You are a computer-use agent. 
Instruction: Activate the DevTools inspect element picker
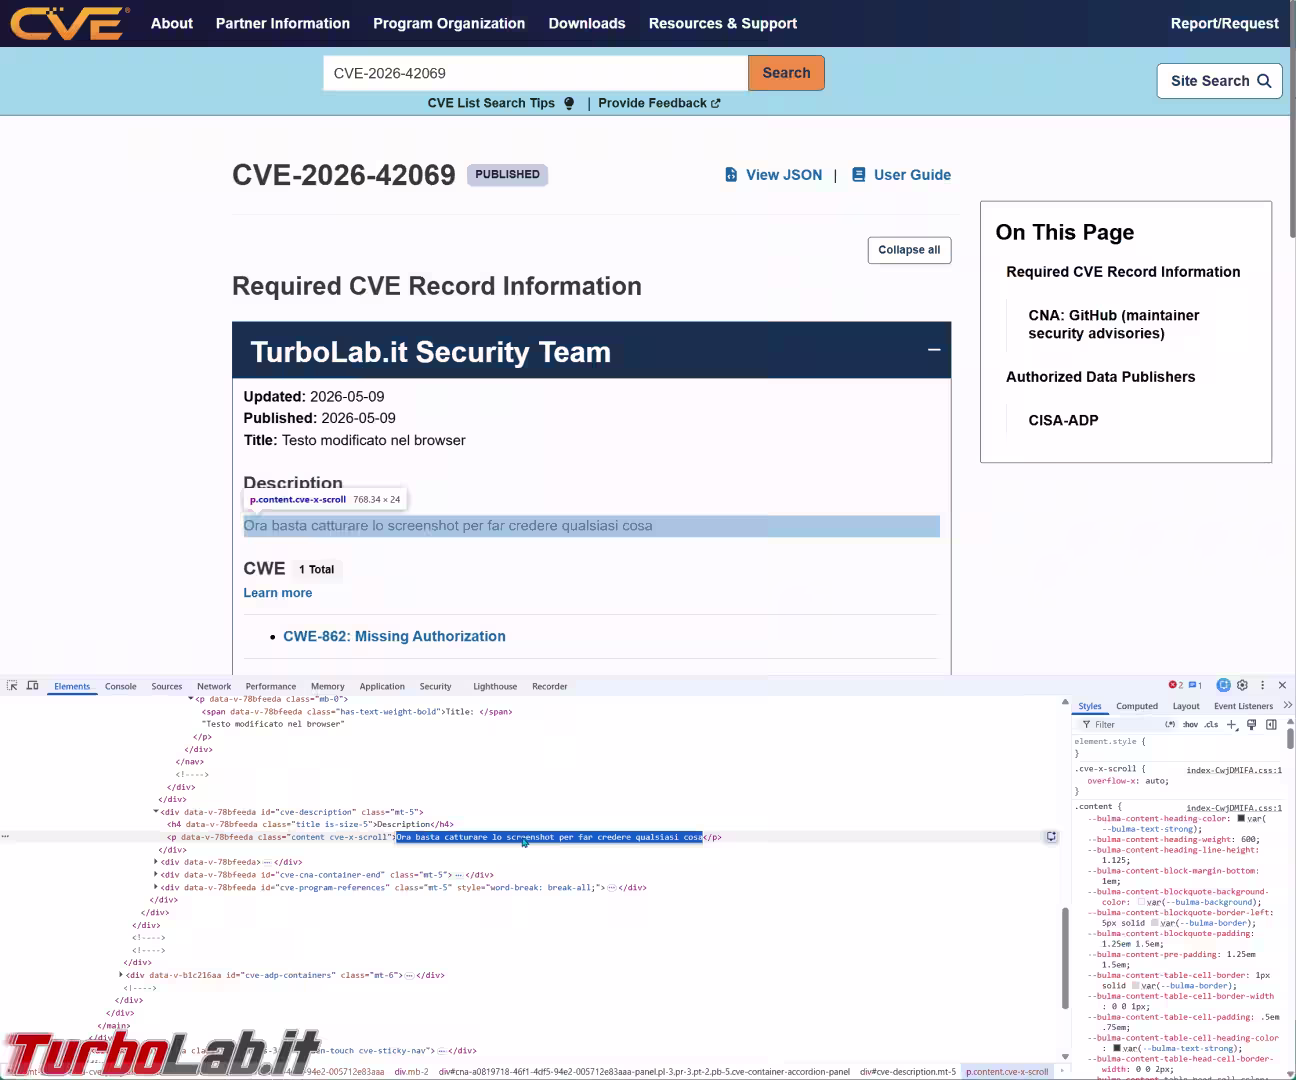click(12, 686)
